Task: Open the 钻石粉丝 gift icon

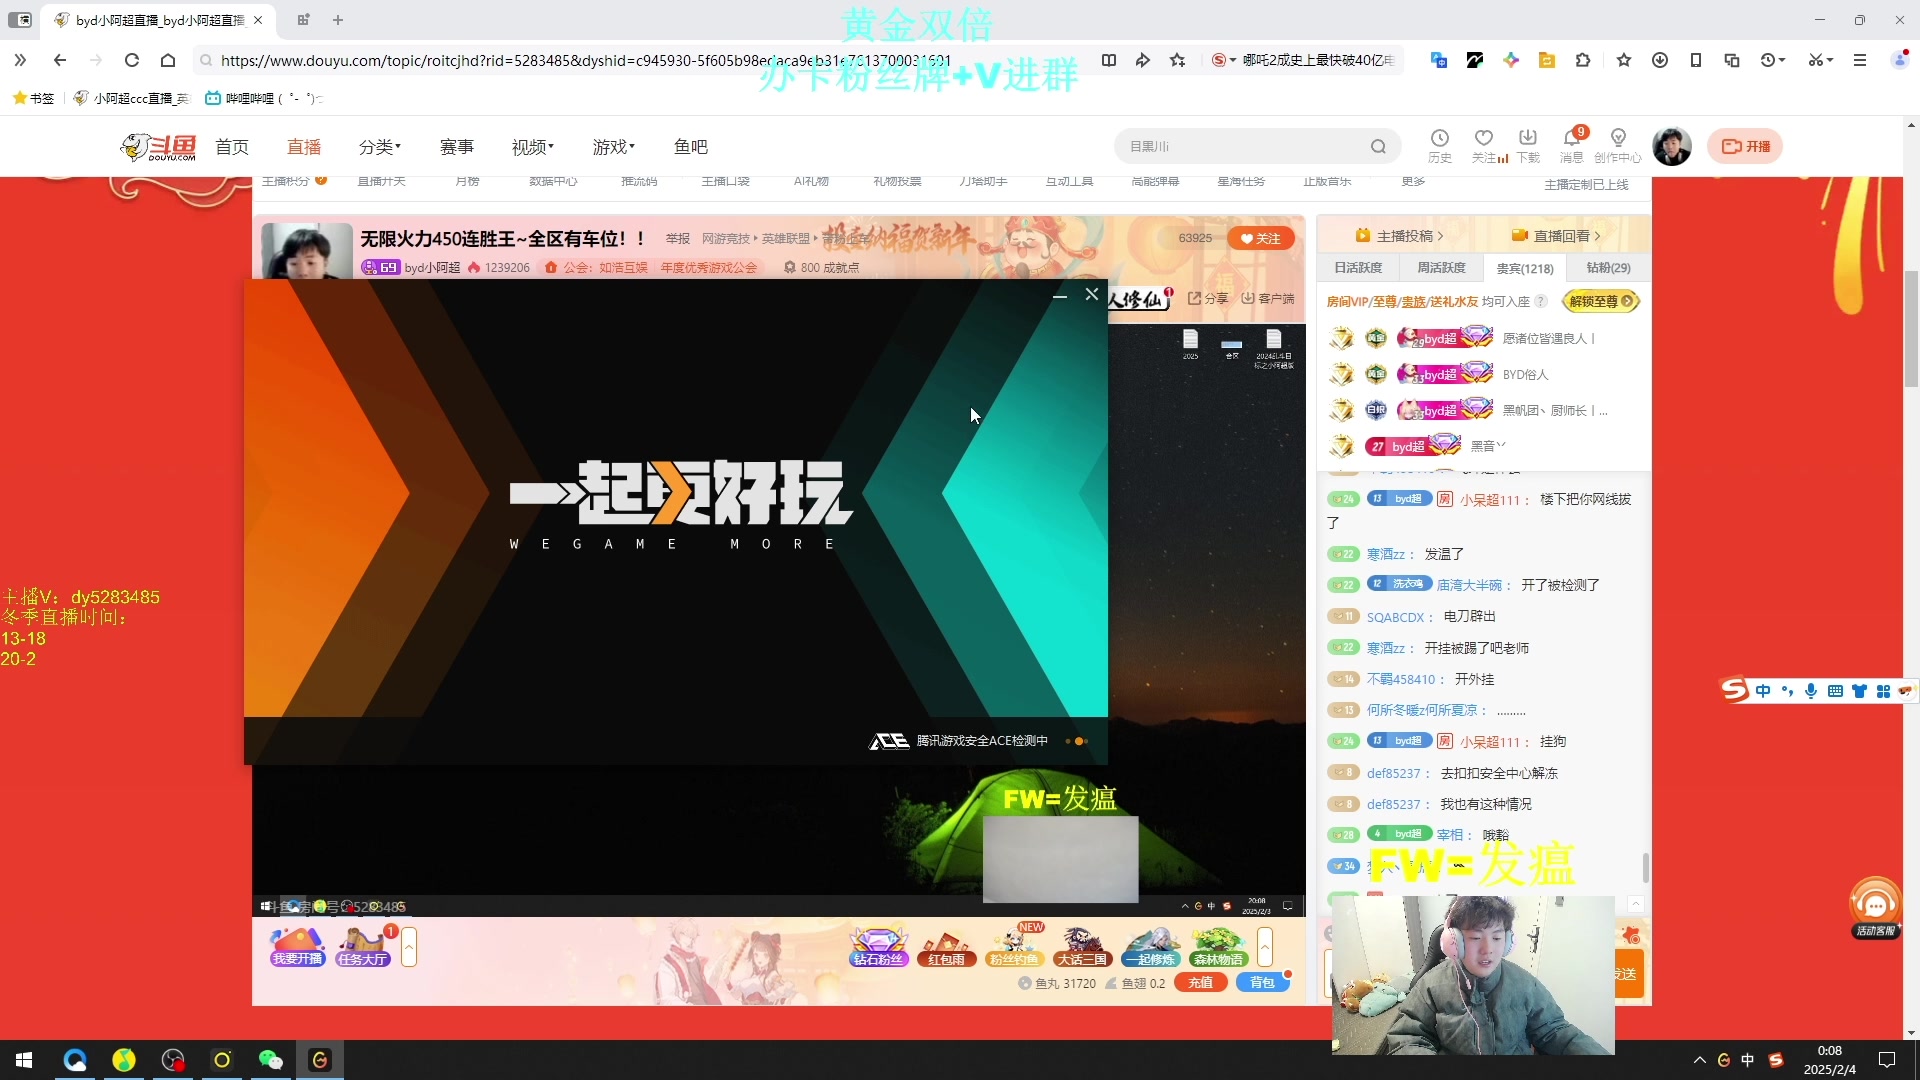Action: click(x=878, y=946)
